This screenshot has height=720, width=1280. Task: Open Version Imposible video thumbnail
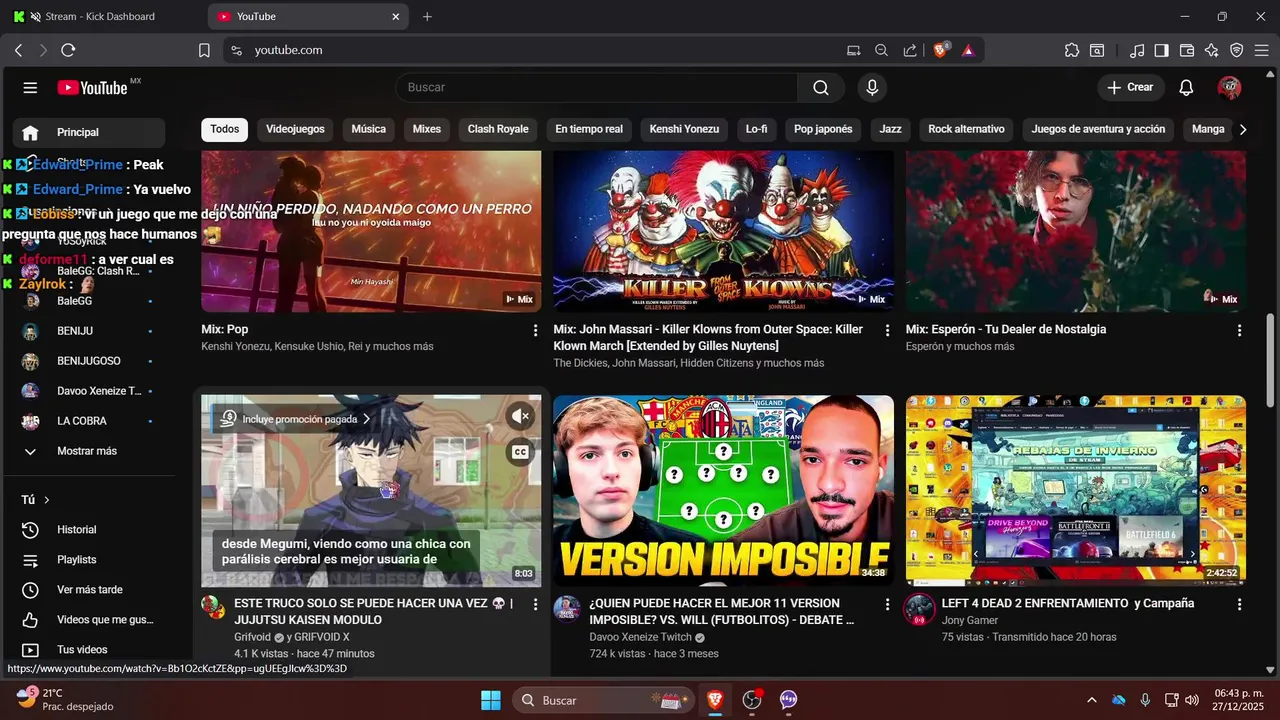pos(723,490)
